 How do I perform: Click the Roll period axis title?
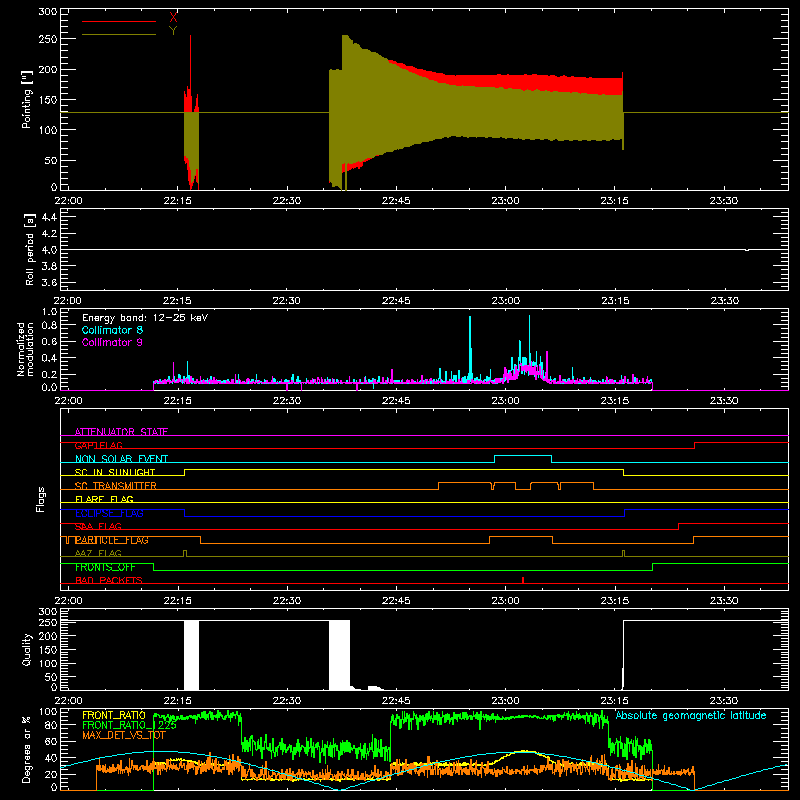click(30, 249)
